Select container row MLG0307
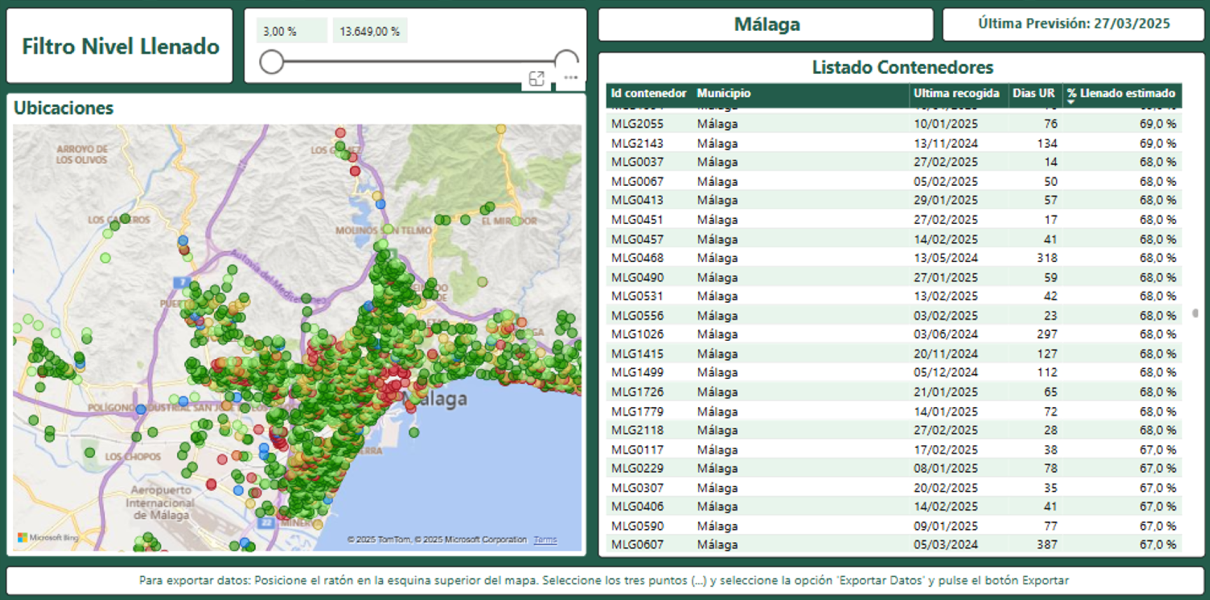Image resolution: width=1210 pixels, height=600 pixels. [x=895, y=487]
